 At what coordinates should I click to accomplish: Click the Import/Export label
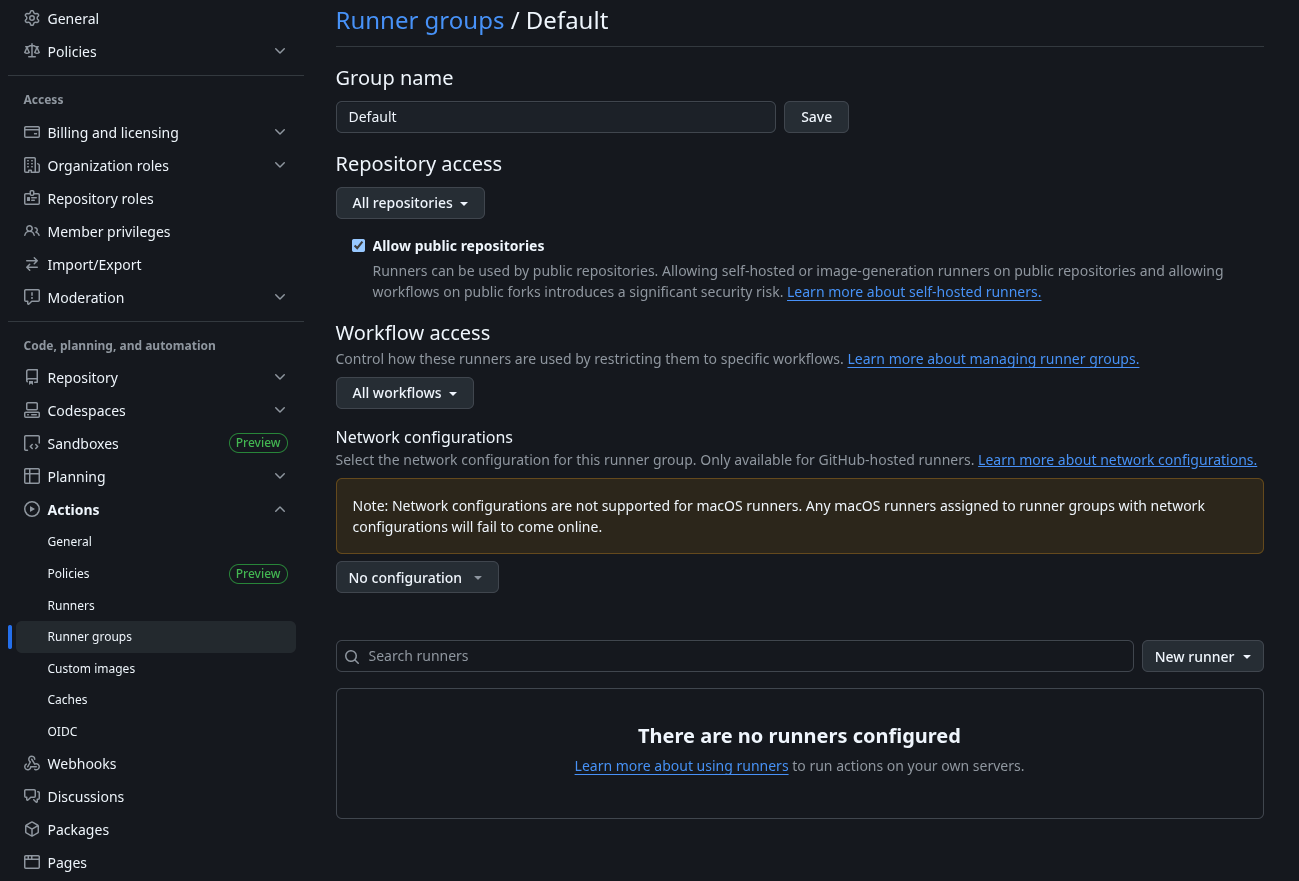94,265
